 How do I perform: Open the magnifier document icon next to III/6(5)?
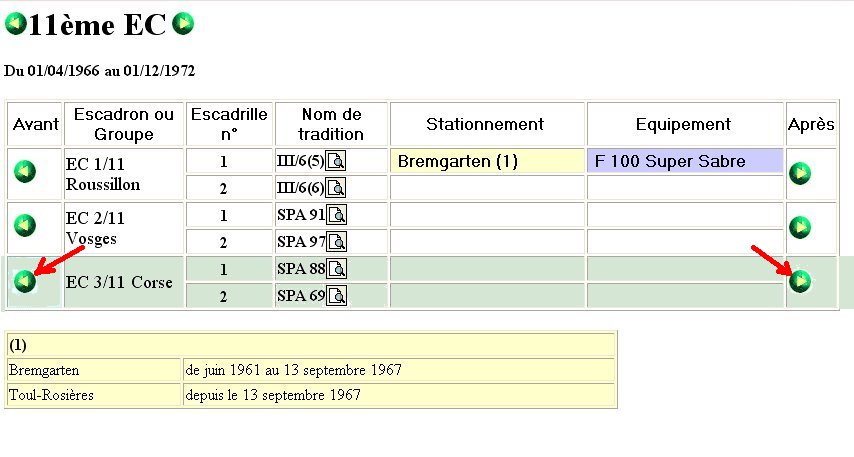[336, 161]
